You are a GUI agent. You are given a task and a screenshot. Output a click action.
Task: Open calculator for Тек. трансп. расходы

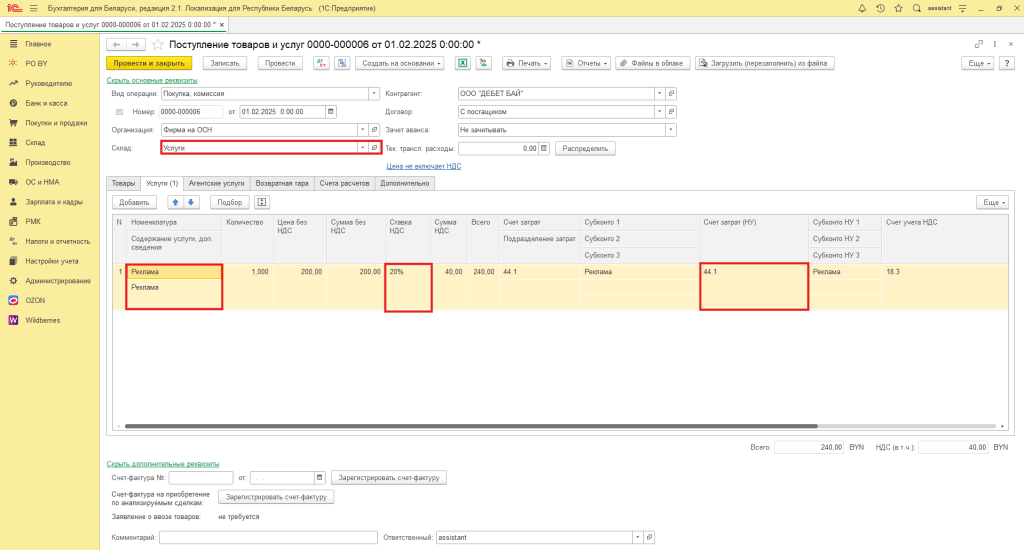[x=544, y=148]
